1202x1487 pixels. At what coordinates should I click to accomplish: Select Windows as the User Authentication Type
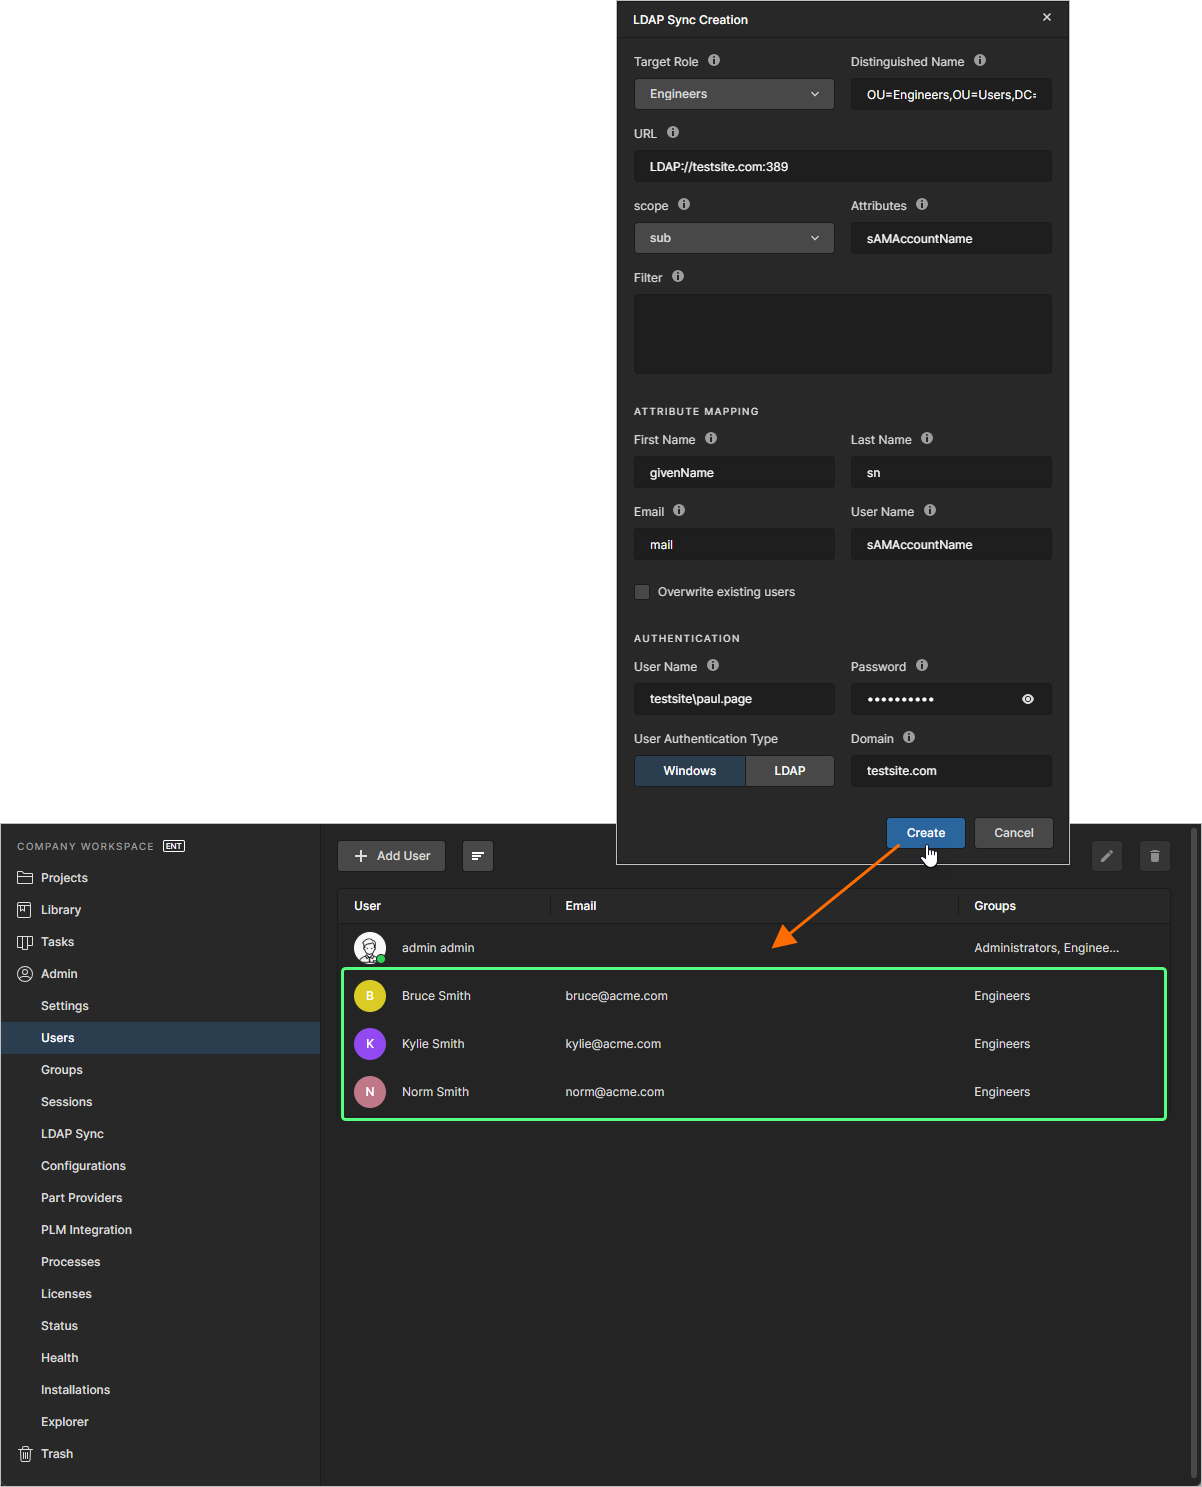click(x=689, y=770)
